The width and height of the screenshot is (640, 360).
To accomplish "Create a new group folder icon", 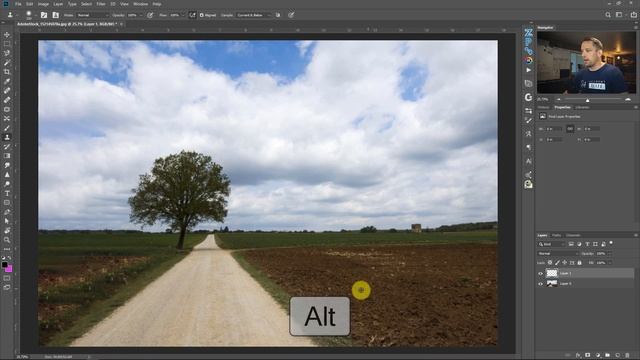I will coord(608,355).
